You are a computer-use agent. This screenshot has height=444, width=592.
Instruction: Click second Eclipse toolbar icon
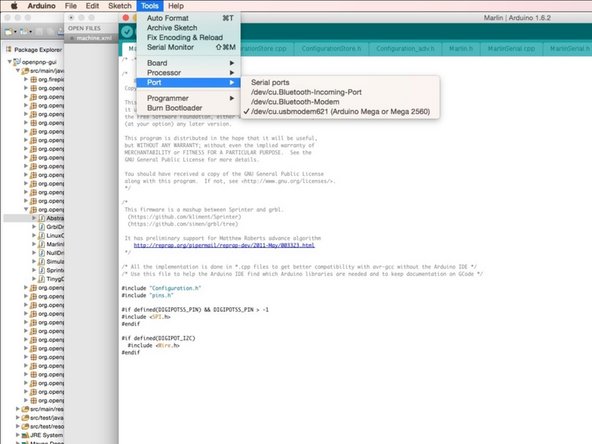(x=24, y=32)
